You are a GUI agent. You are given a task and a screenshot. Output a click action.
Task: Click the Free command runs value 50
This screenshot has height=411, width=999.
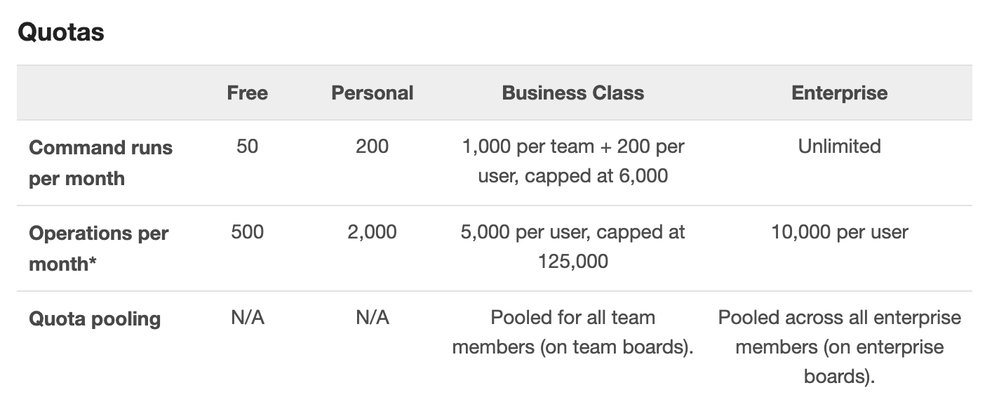[247, 147]
